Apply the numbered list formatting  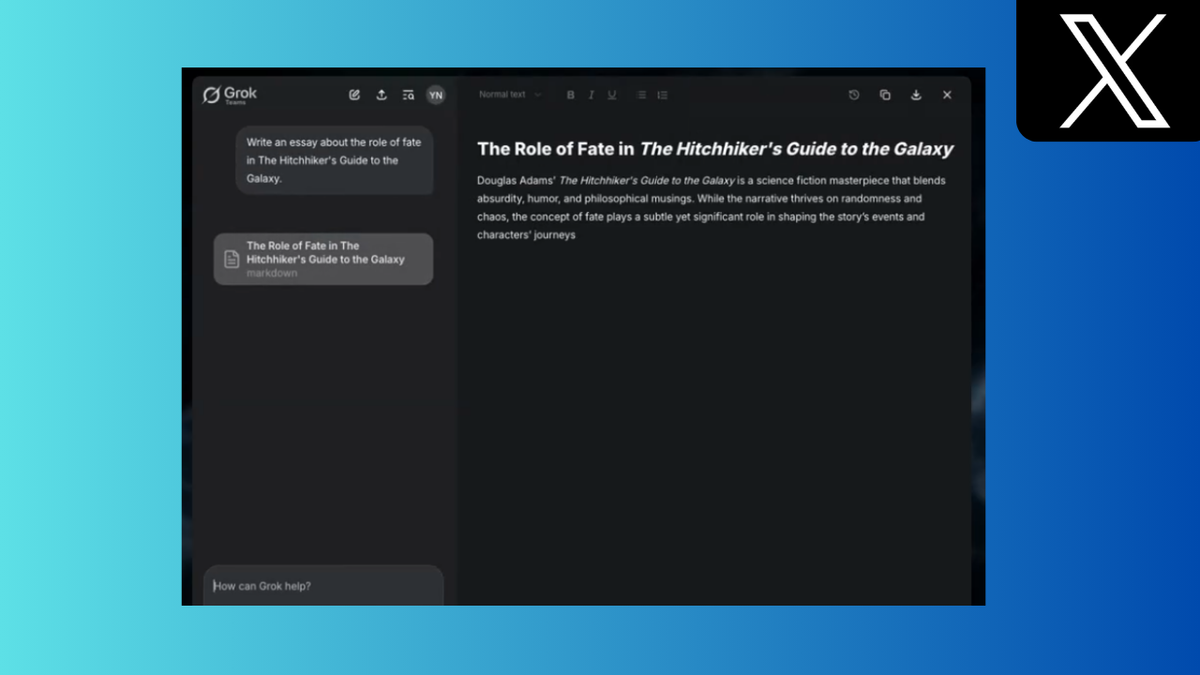(x=662, y=94)
